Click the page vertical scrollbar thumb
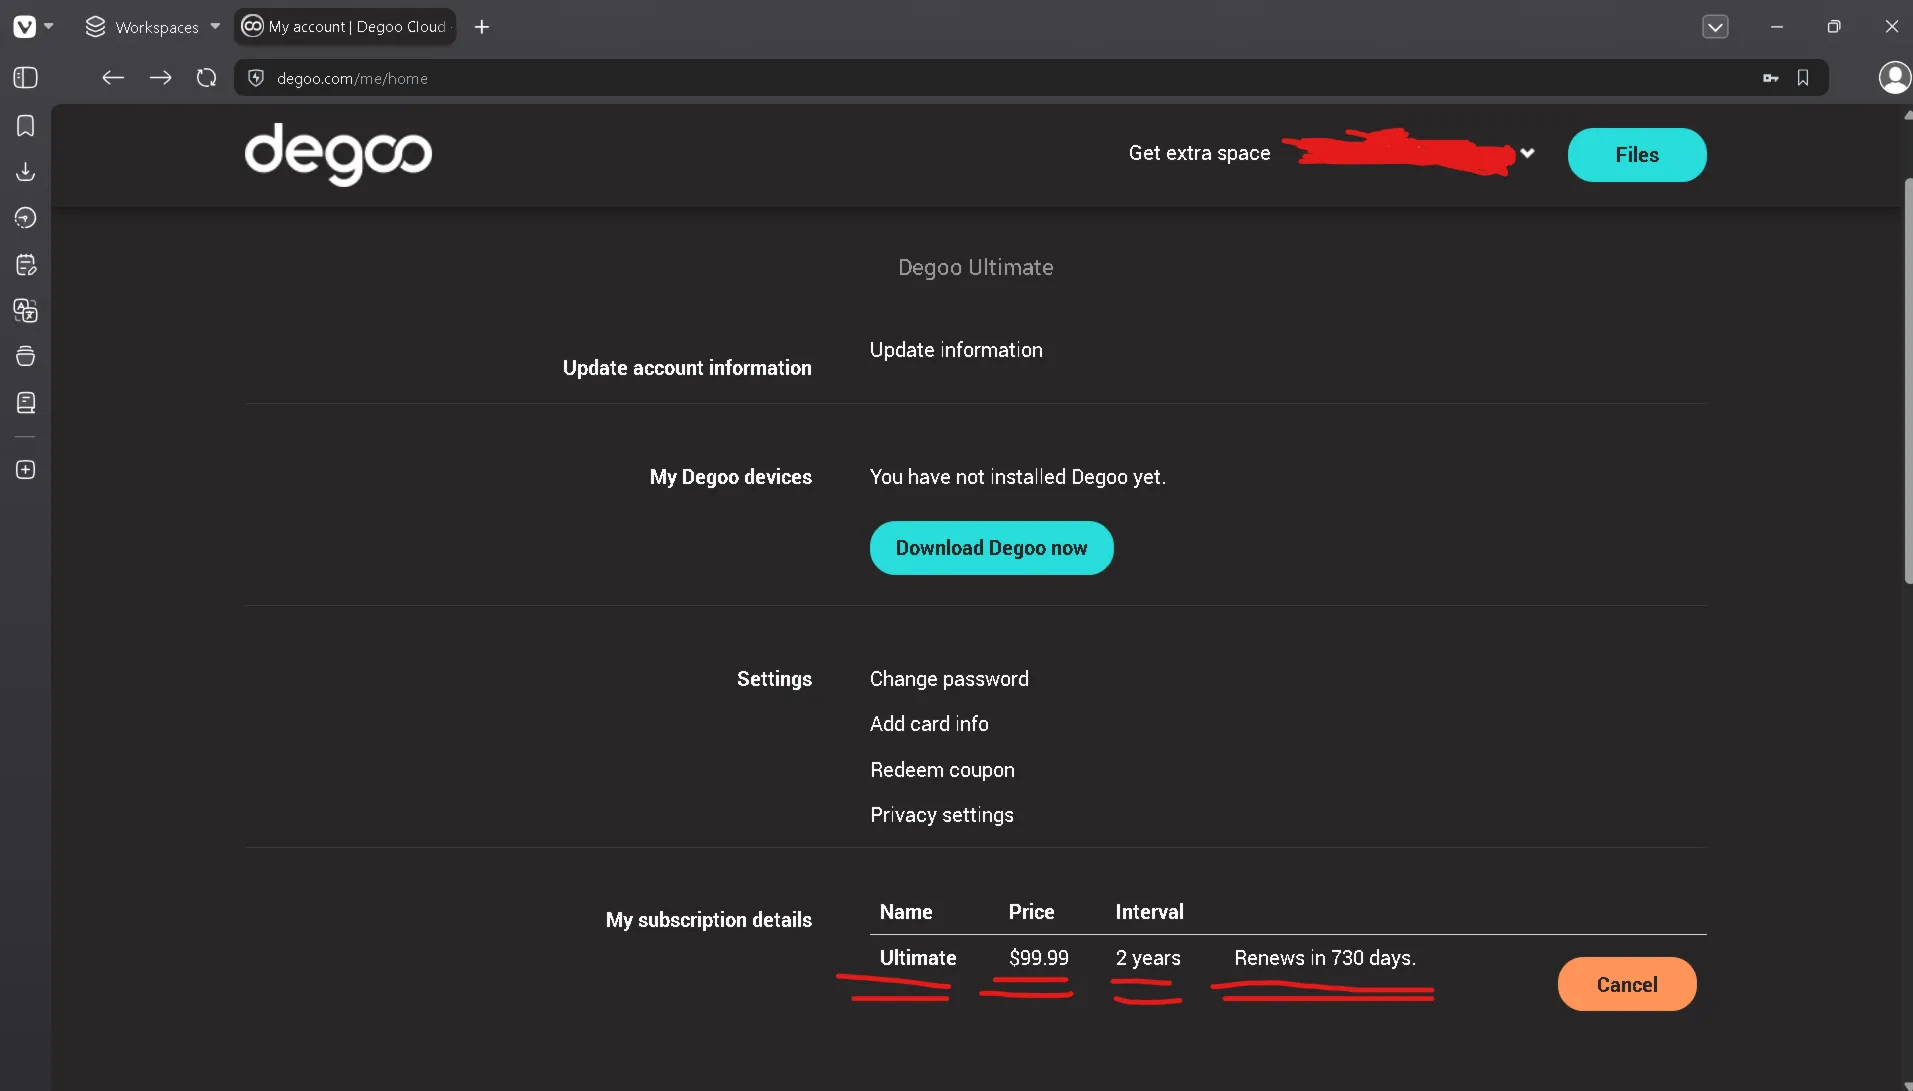 1907,380
